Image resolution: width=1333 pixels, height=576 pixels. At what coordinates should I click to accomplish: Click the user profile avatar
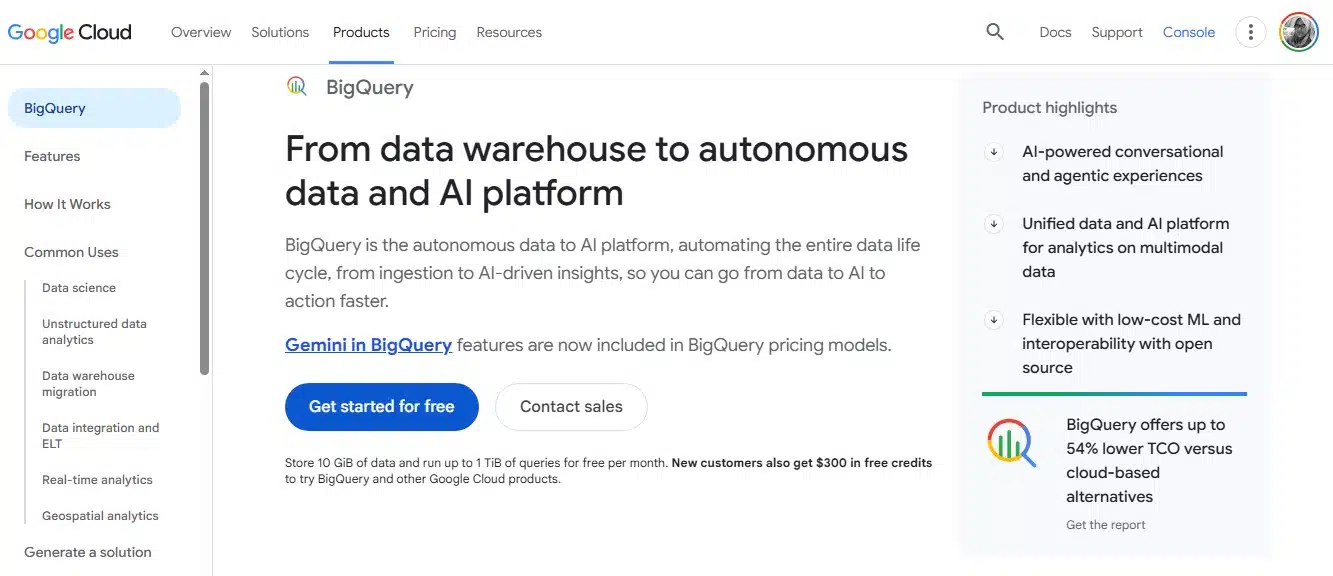tap(1299, 32)
